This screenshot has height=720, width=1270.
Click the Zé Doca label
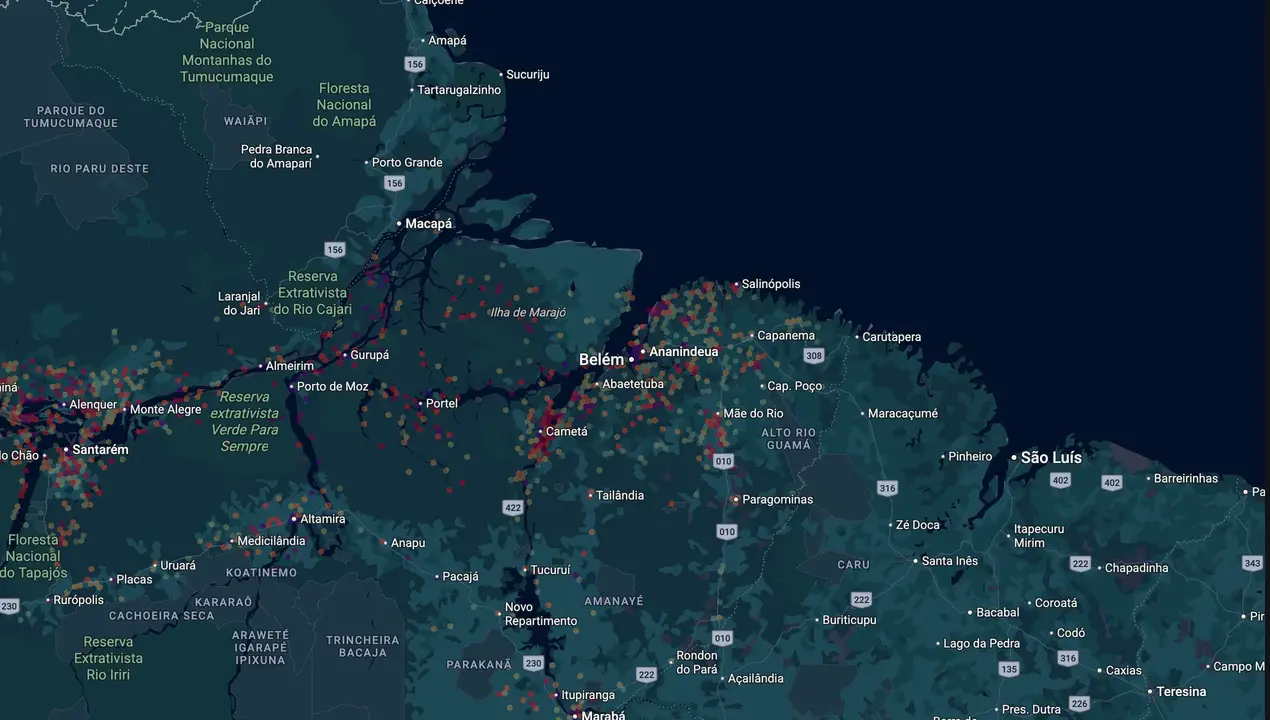coord(918,525)
